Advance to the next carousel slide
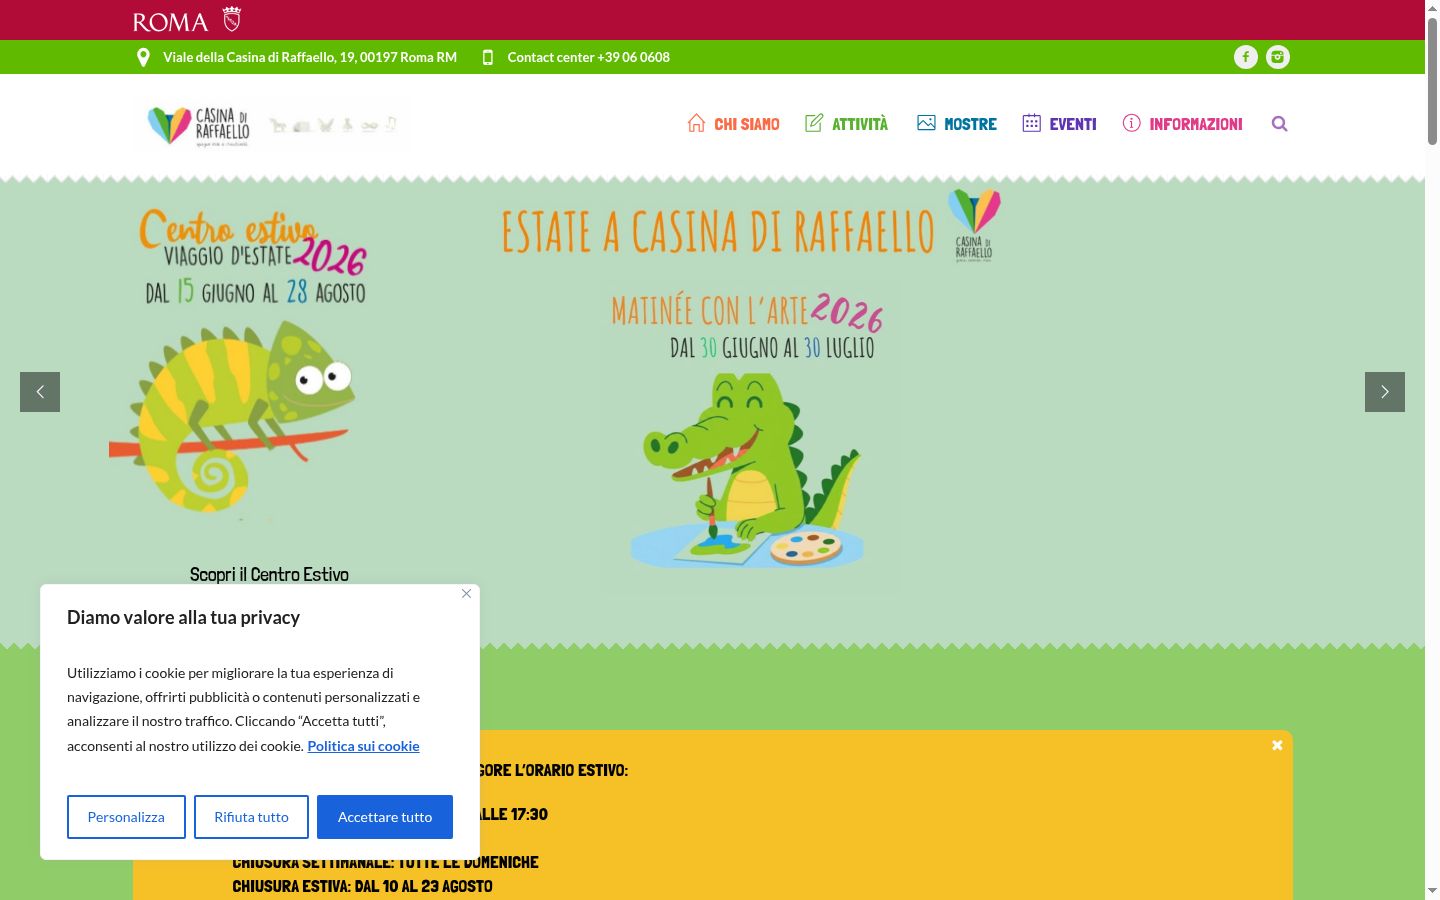1440x900 pixels. [x=1385, y=392]
